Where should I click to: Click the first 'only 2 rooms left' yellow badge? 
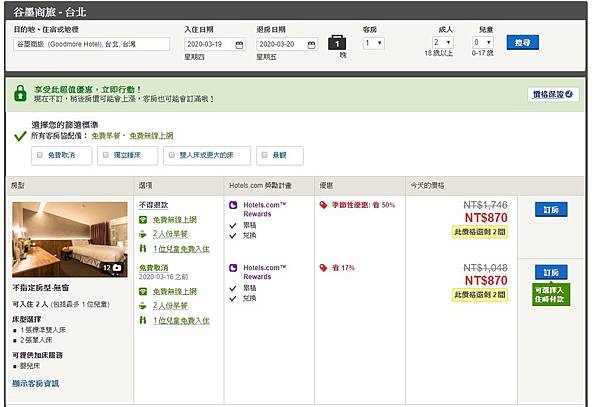tap(480, 232)
